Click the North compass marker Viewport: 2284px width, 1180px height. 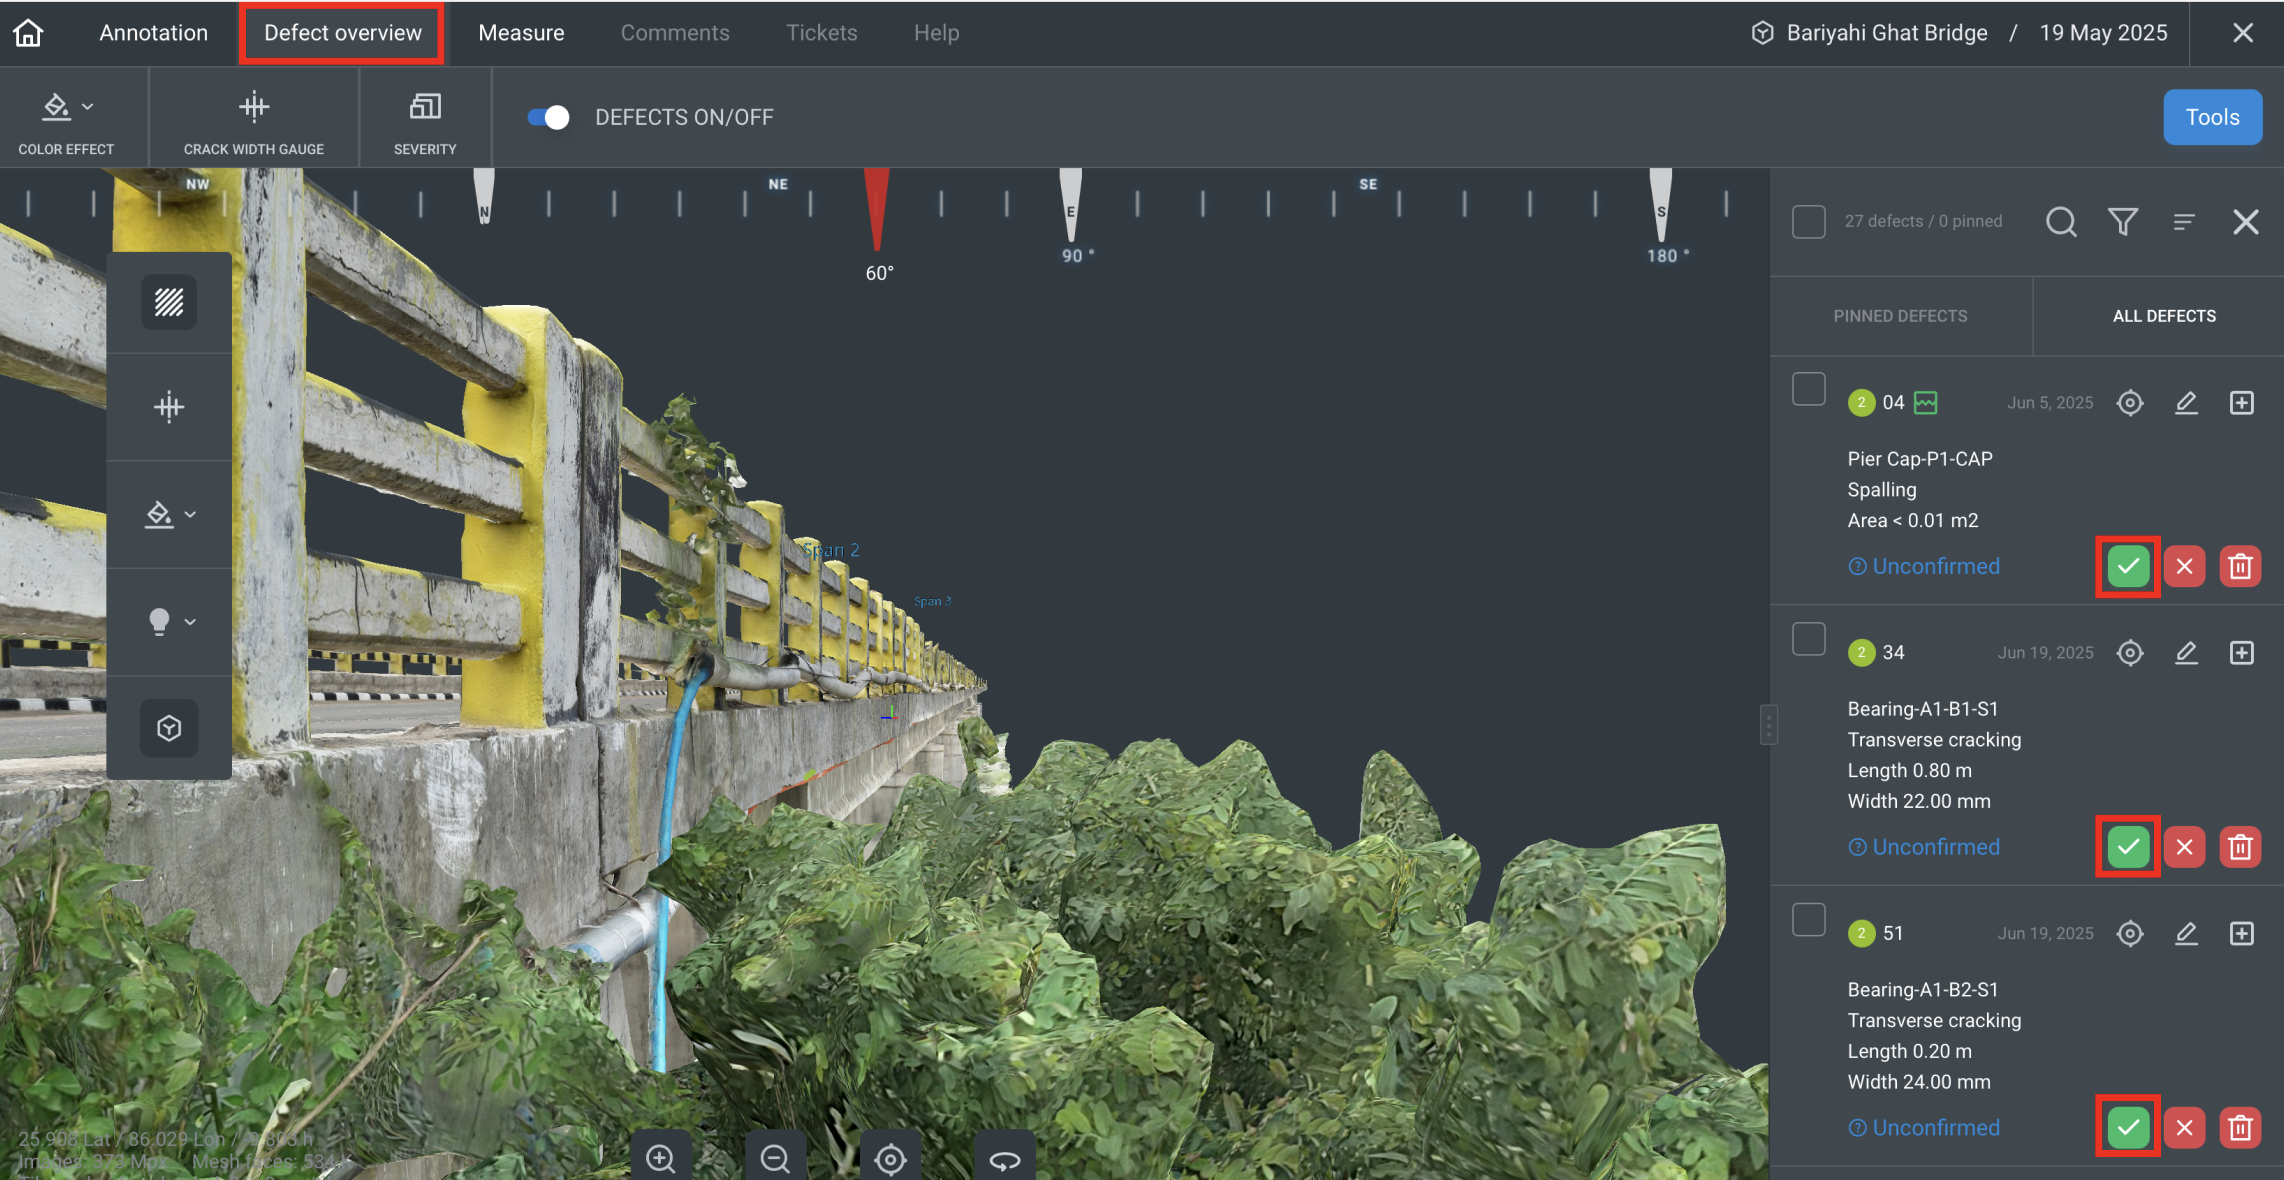point(484,196)
